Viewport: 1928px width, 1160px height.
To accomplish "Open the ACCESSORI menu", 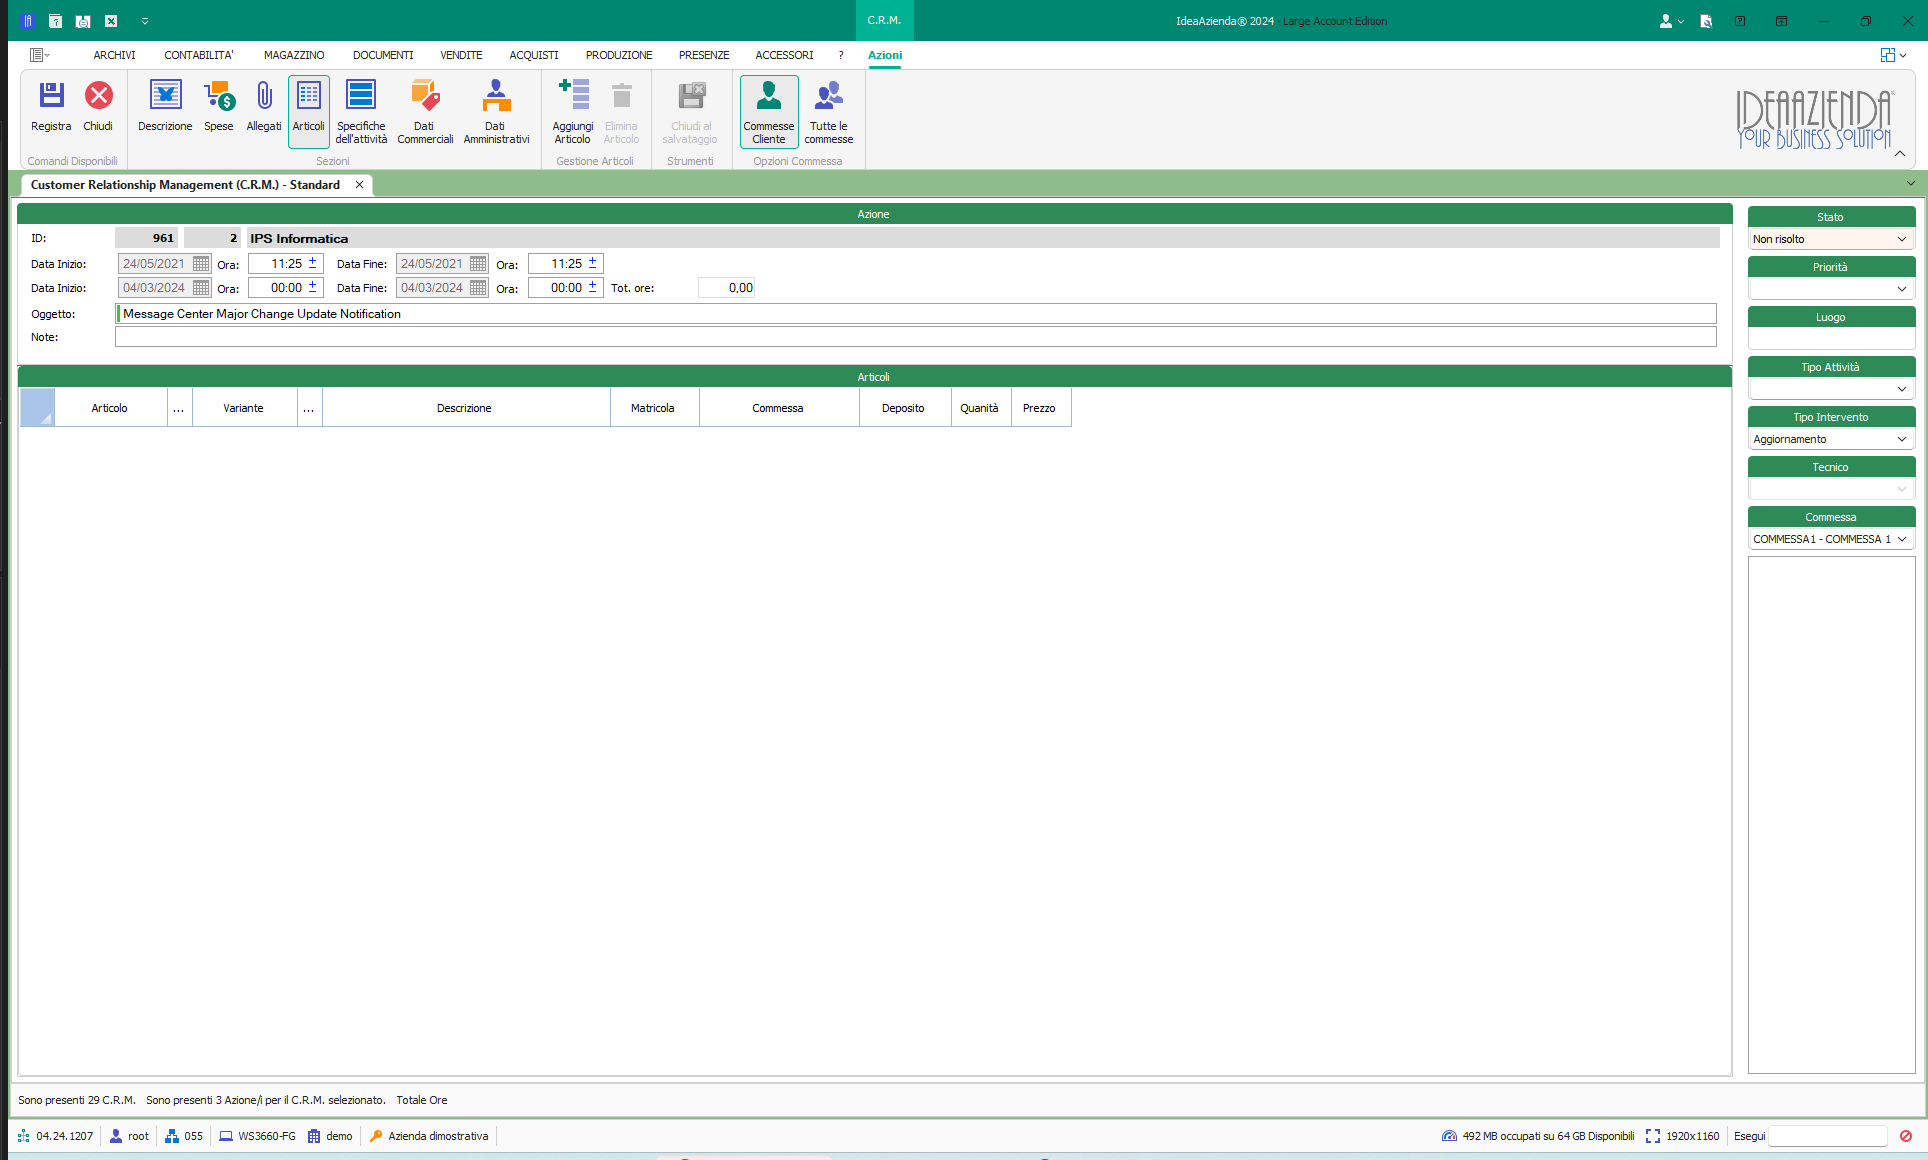I will pyautogui.click(x=784, y=55).
